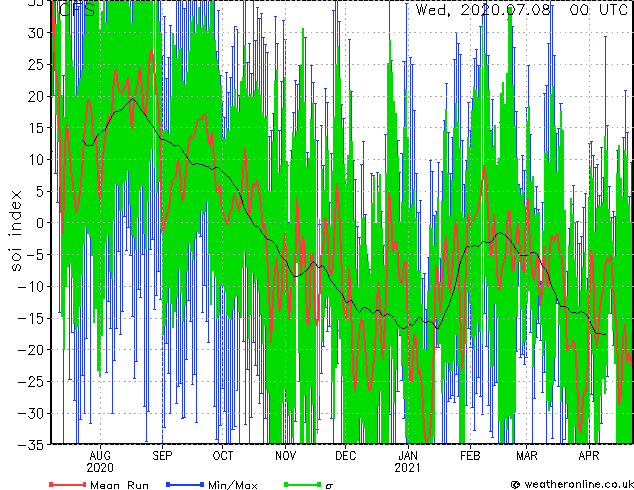
Task: Click the y-axis value 10
Action: pos(36,160)
